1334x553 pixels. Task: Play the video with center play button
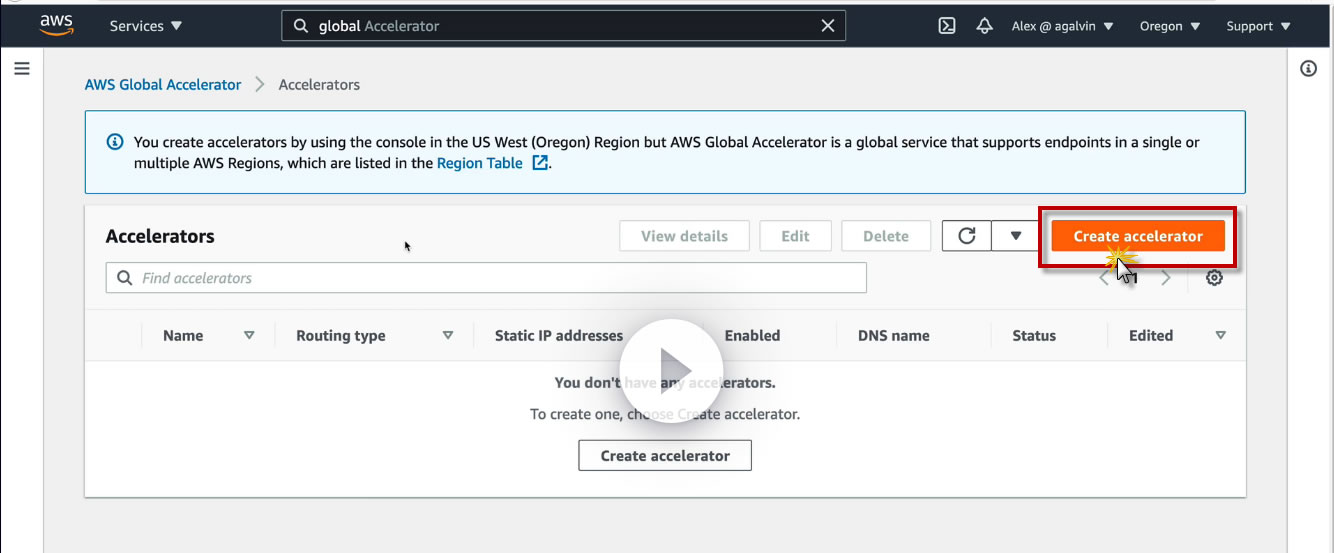(x=671, y=370)
